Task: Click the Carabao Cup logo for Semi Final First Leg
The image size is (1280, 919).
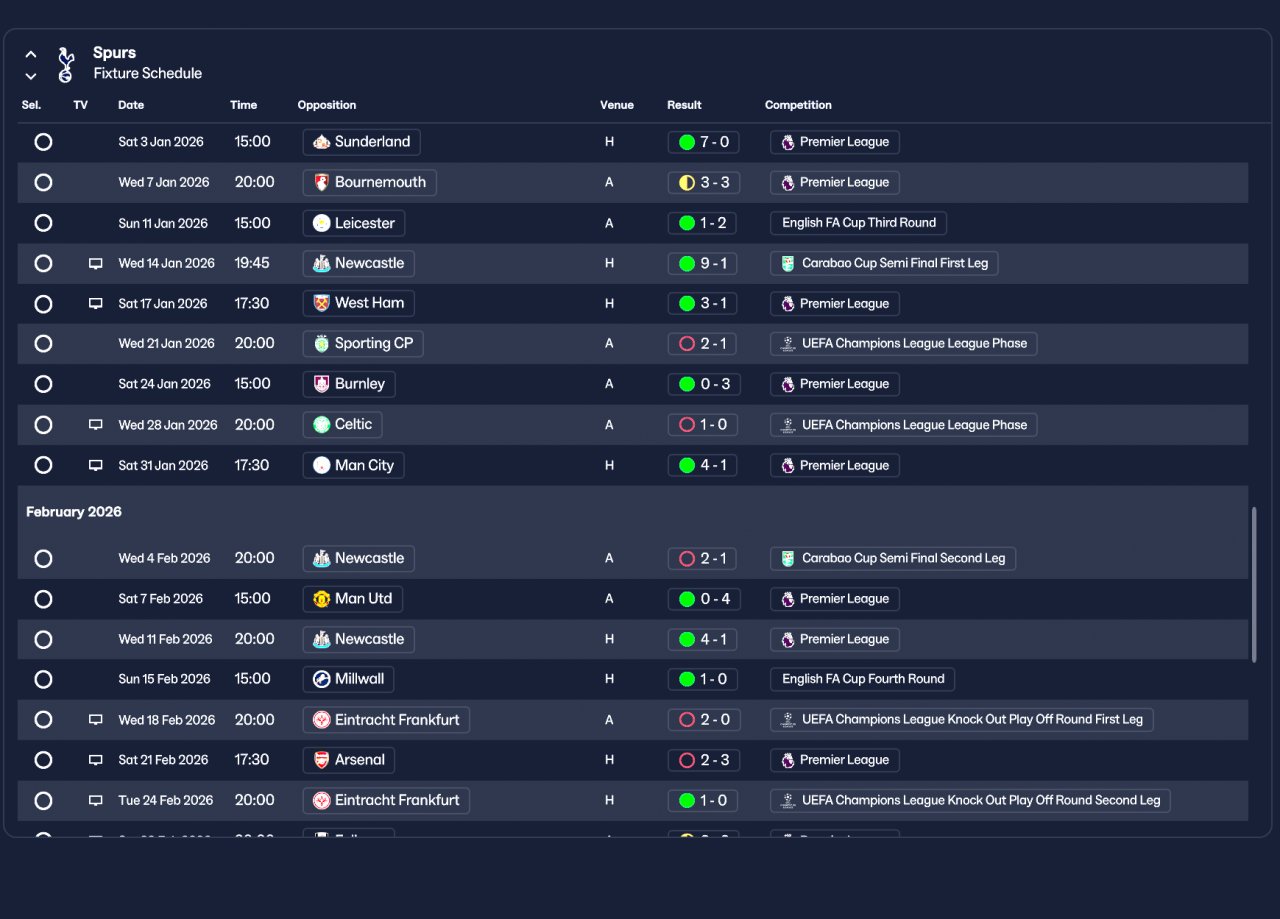Action: (x=788, y=264)
